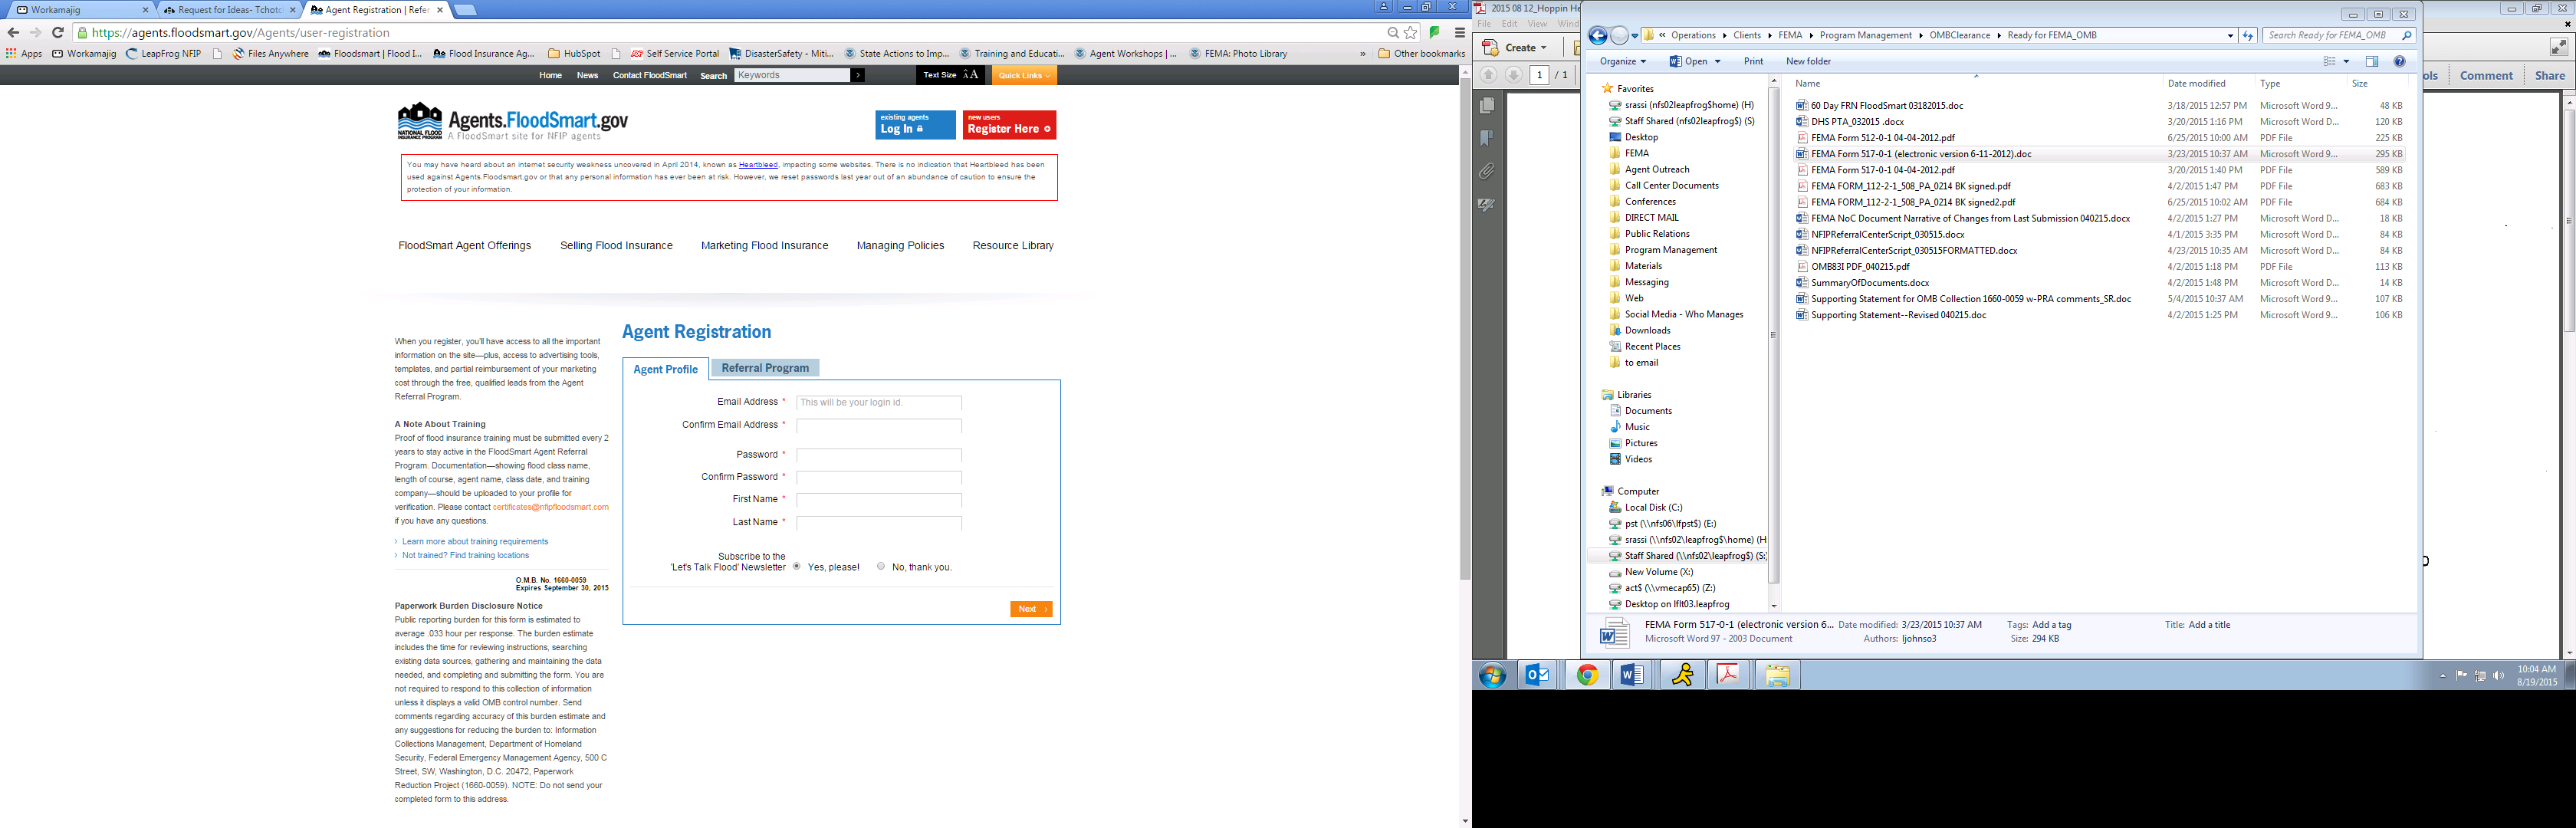This screenshot has height=828, width=2576.
Task: Open Acrobat attachments paperclip icon
Action: (x=1487, y=171)
